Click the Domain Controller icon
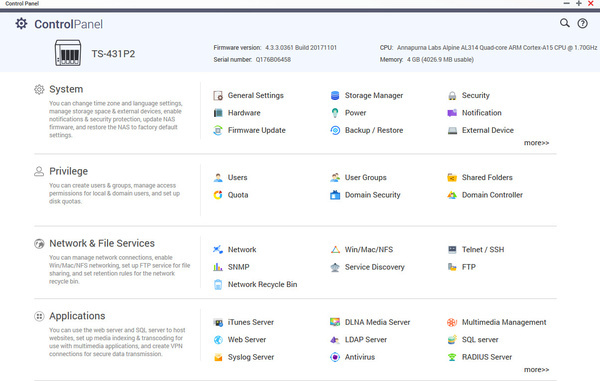This screenshot has width=600, height=381. (452, 195)
